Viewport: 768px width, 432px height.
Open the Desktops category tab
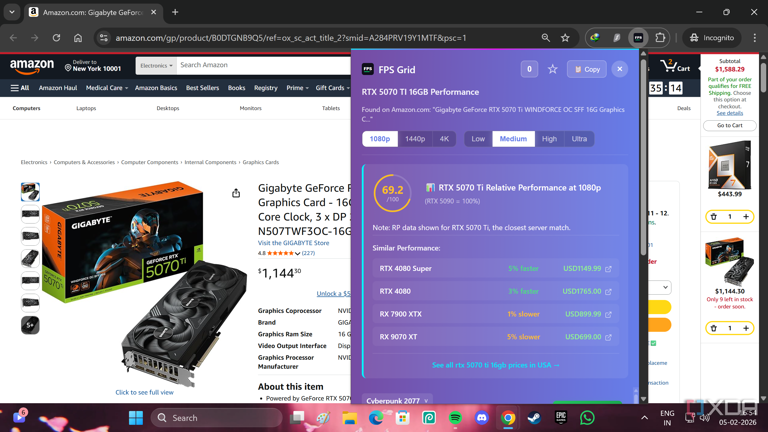tap(168, 108)
